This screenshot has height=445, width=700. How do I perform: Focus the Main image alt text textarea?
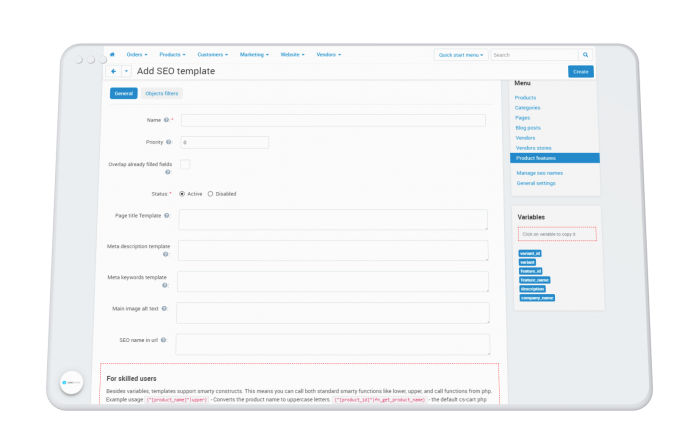(333, 313)
